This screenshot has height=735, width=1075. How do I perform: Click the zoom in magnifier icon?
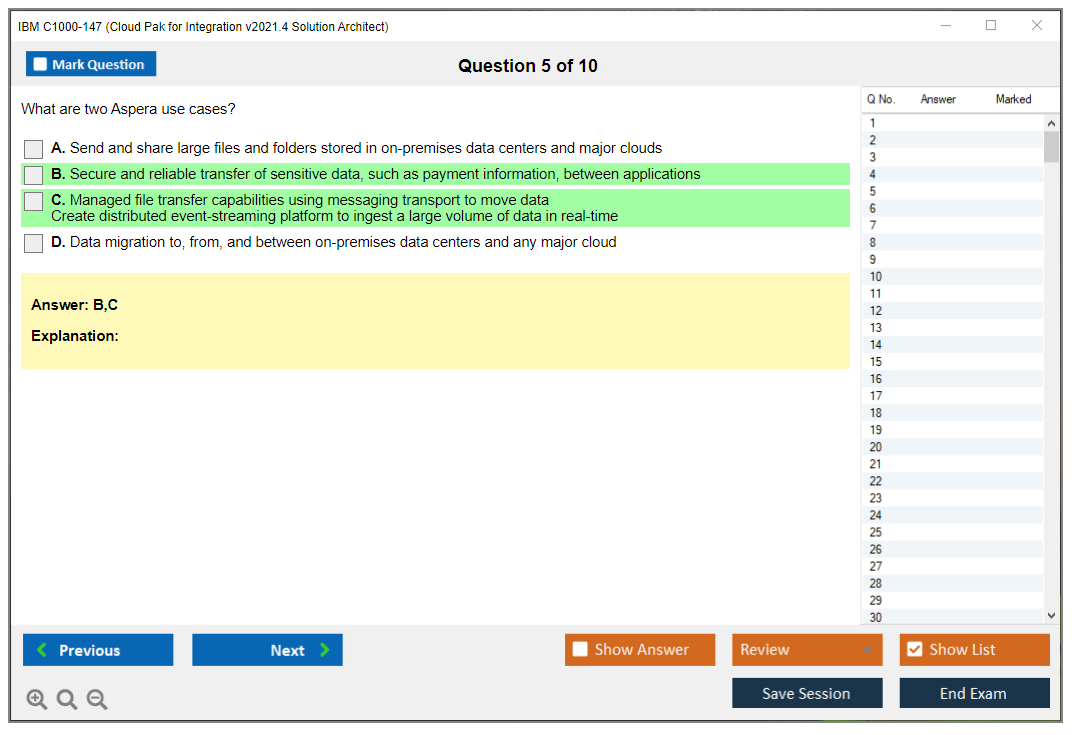pos(37,700)
